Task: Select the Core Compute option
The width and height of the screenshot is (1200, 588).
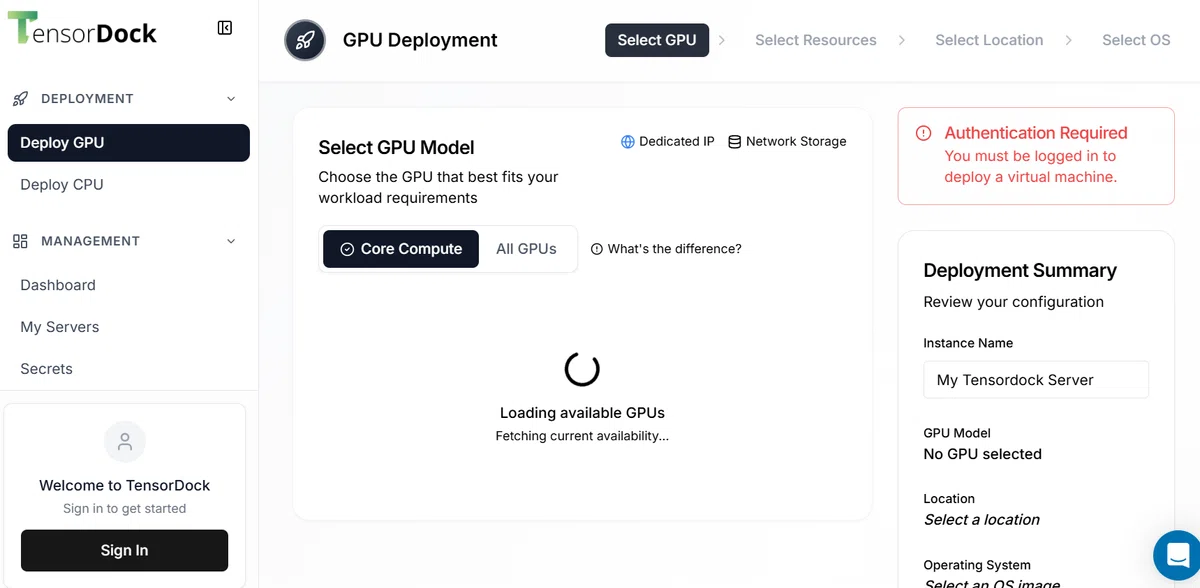Action: (x=400, y=249)
